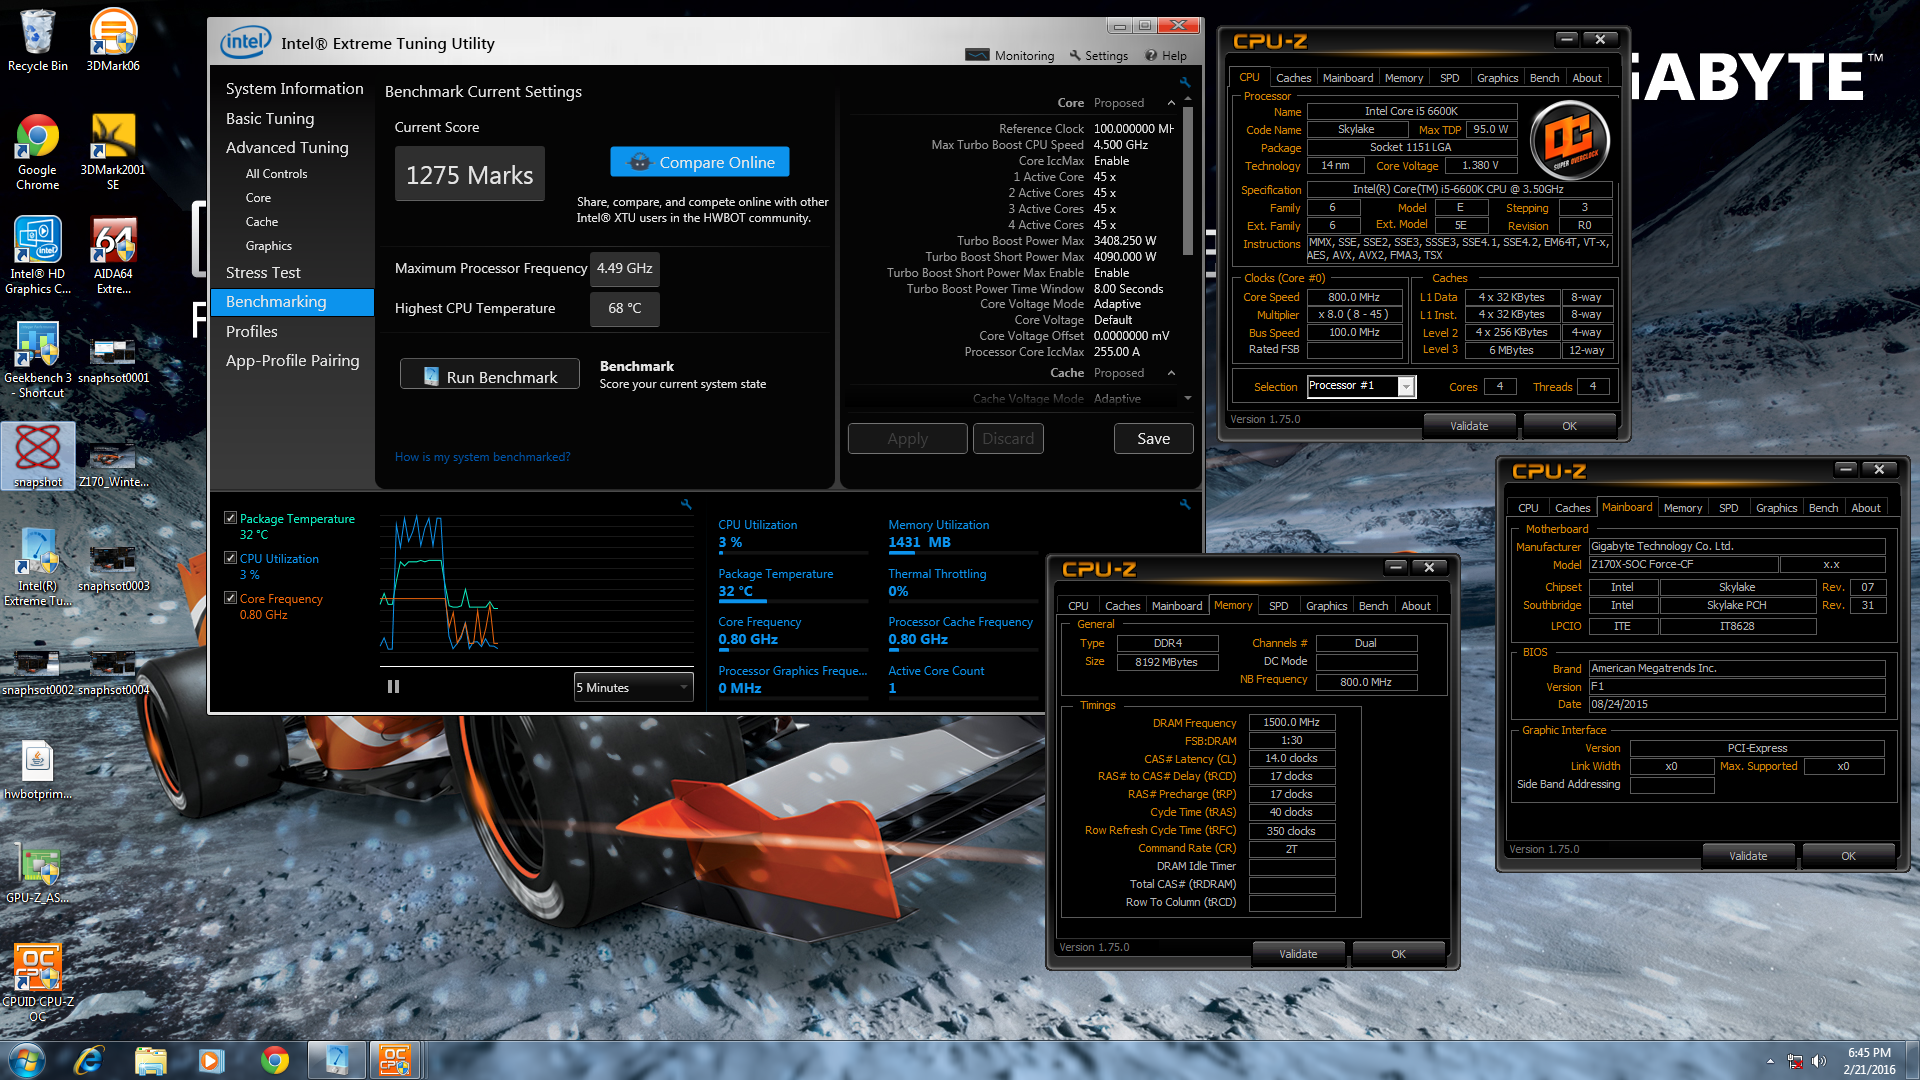Open the CPUID CPU-Z OC desktop icon
The width and height of the screenshot is (1920, 1080).
(x=38, y=982)
